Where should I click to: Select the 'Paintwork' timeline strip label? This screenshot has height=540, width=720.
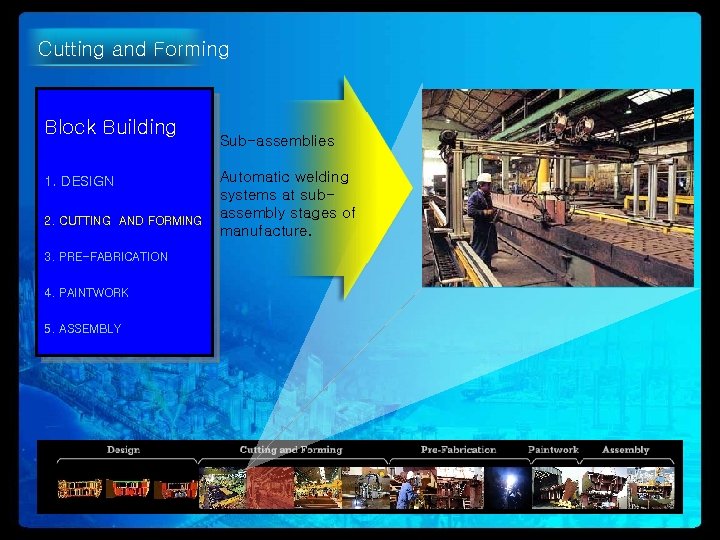[553, 450]
